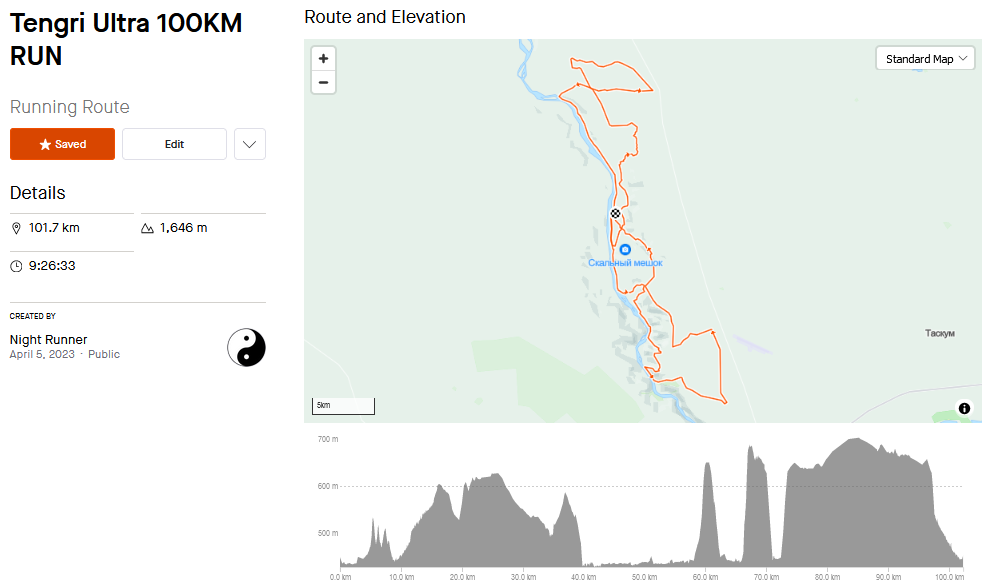Image resolution: width=986 pixels, height=584 pixels.
Task: Click the location pin icon beside 101.7 km
Action: pos(15,227)
